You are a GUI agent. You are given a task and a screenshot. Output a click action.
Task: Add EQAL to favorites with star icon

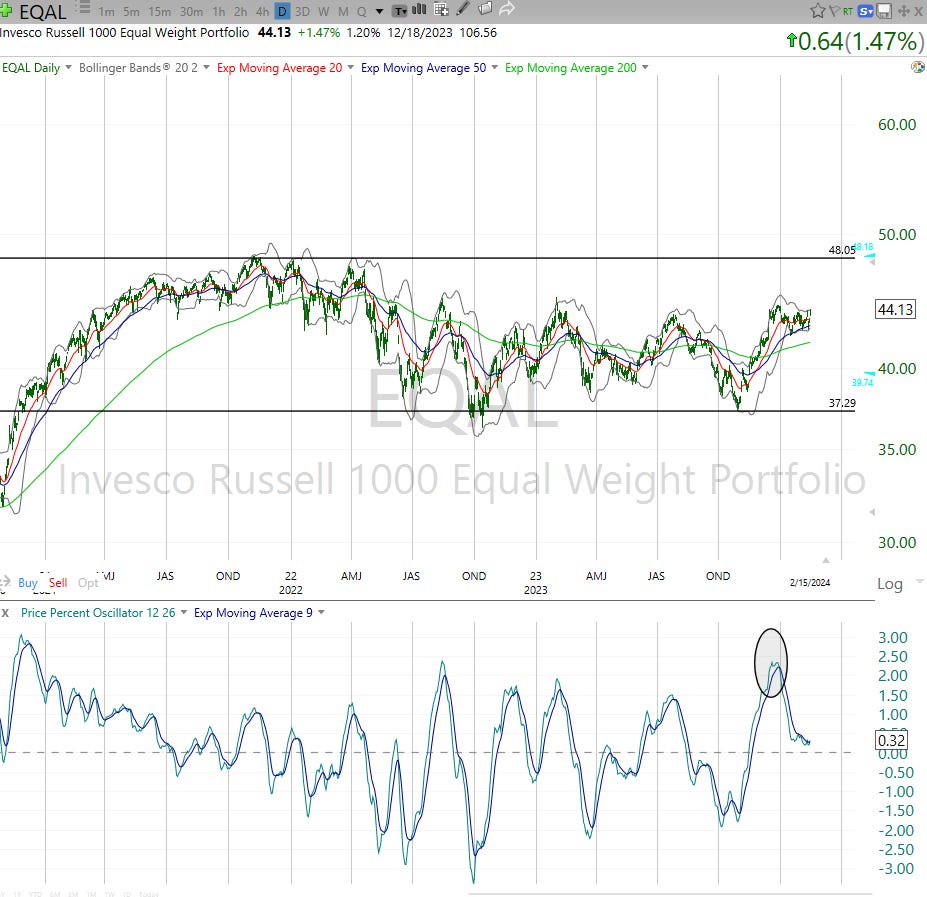tap(818, 11)
